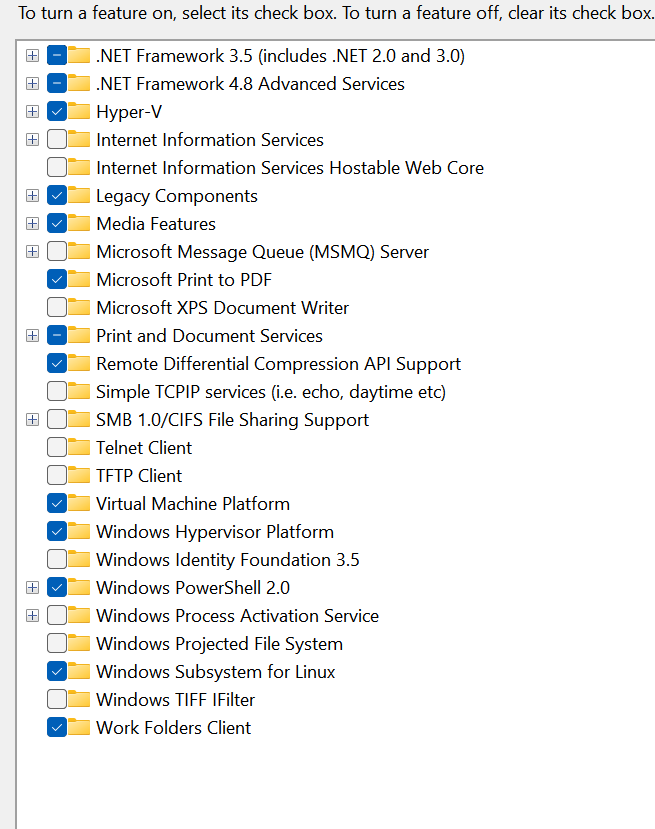Uncheck Work Folders Client checkbox

[x=57, y=727]
